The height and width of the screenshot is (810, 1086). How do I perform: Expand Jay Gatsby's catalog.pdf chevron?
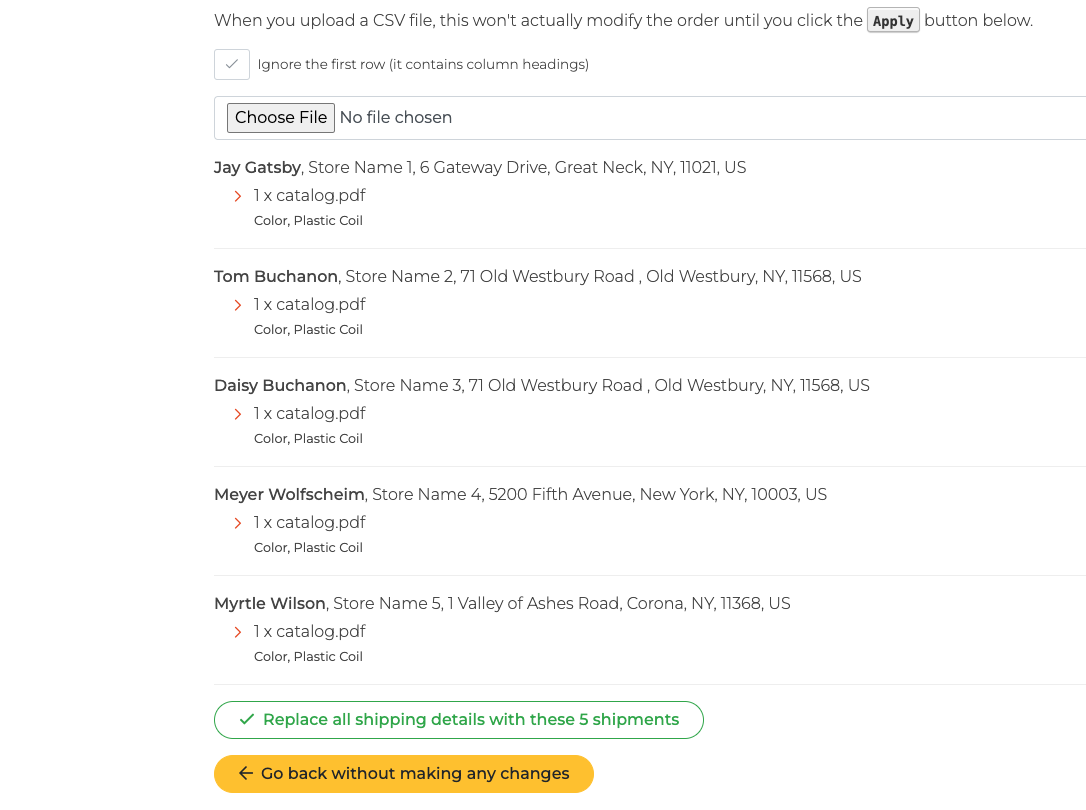pos(238,197)
